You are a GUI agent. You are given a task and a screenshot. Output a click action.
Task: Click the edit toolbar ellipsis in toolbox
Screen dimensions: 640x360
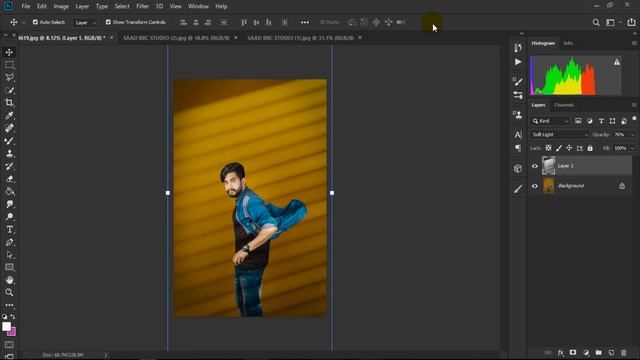[9, 305]
